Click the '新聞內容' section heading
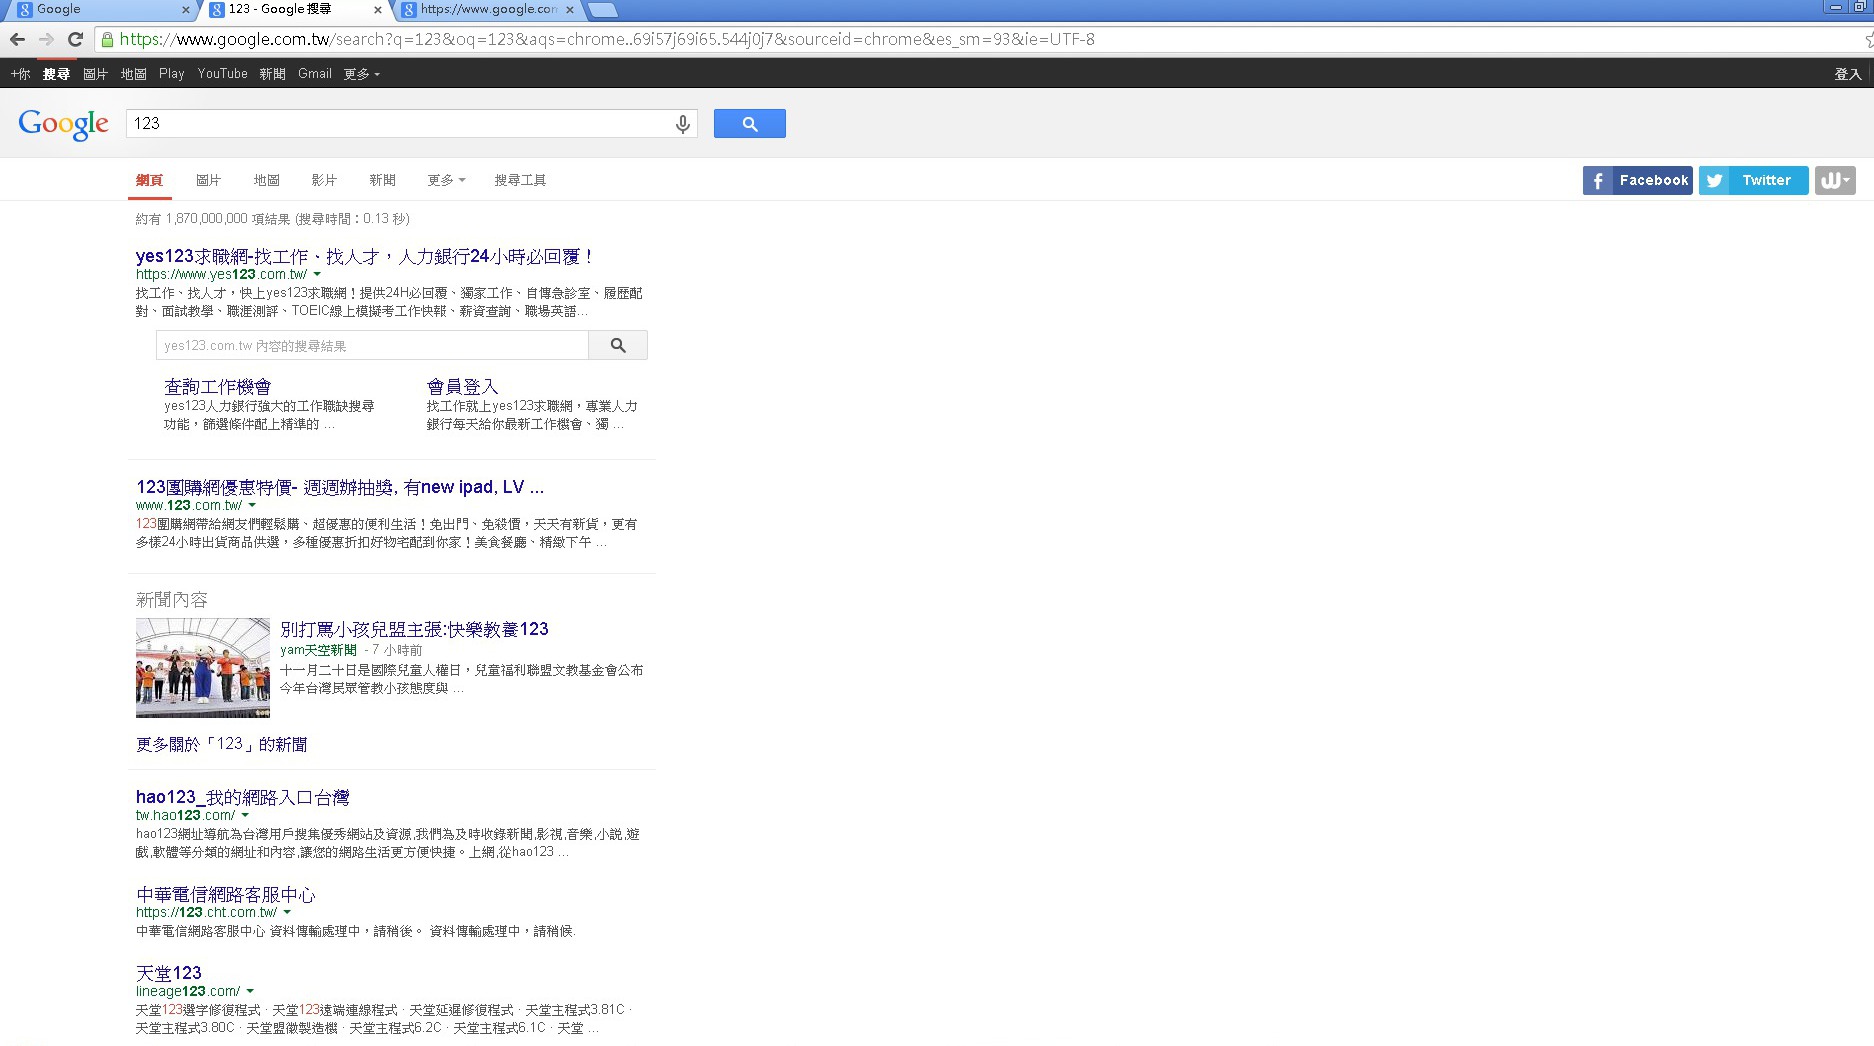The image size is (1874, 1046). coord(172,600)
